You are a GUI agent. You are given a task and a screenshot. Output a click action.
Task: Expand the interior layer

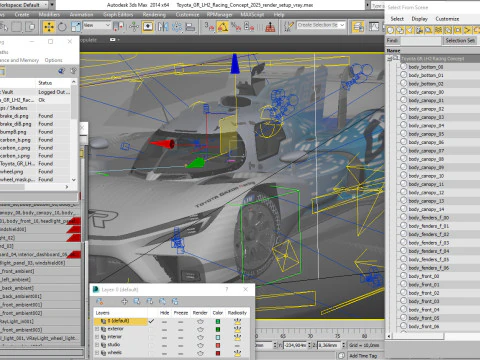click(97, 337)
